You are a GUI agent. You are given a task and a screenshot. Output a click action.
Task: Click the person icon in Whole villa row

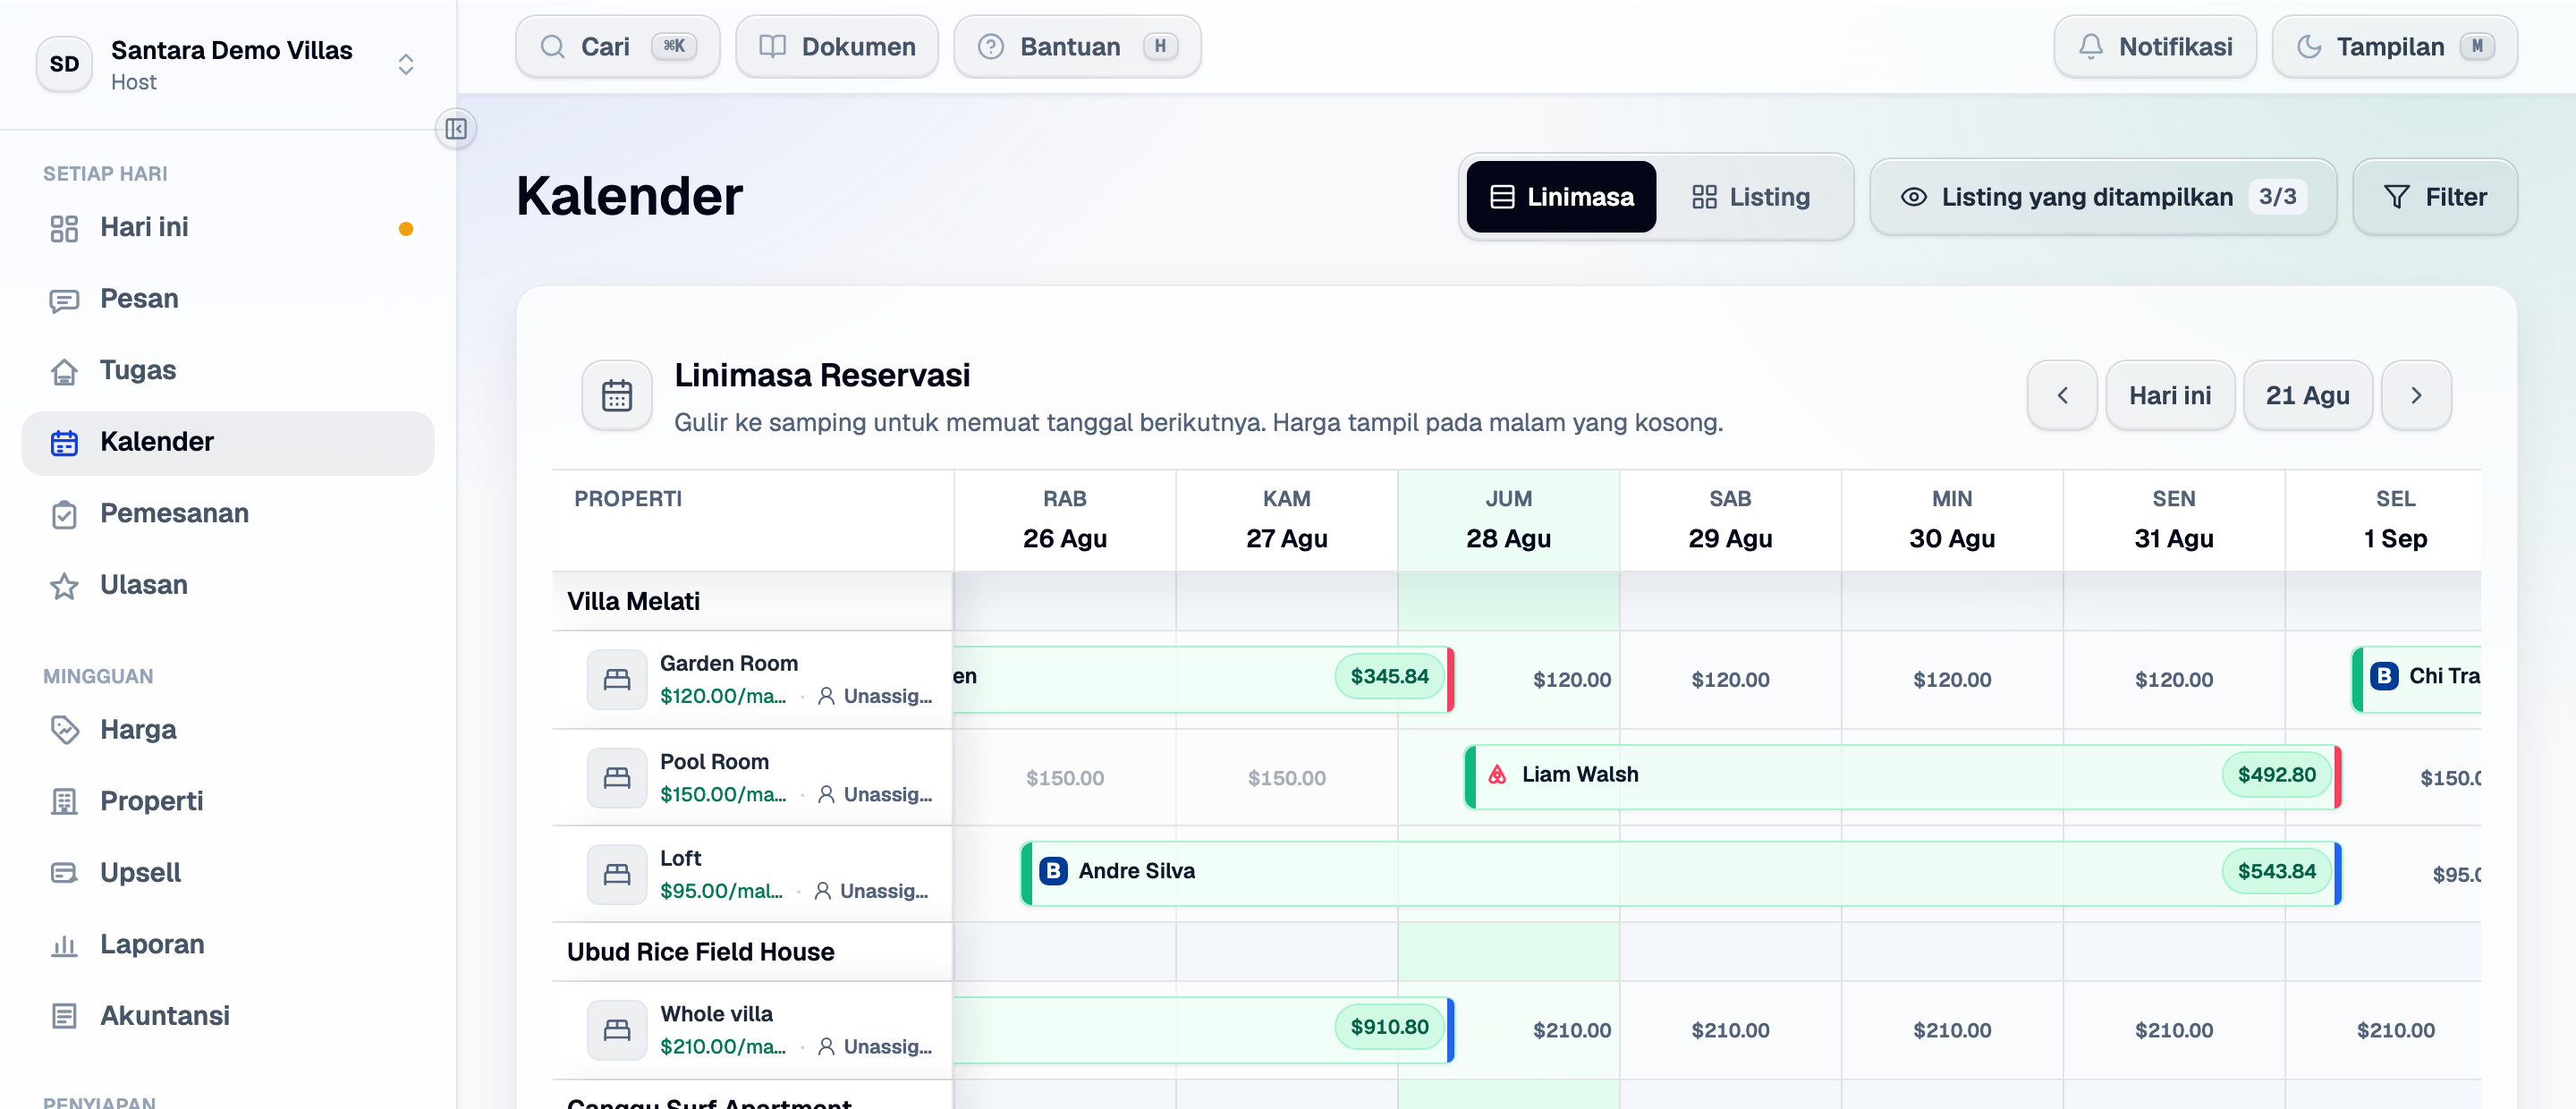(826, 1046)
